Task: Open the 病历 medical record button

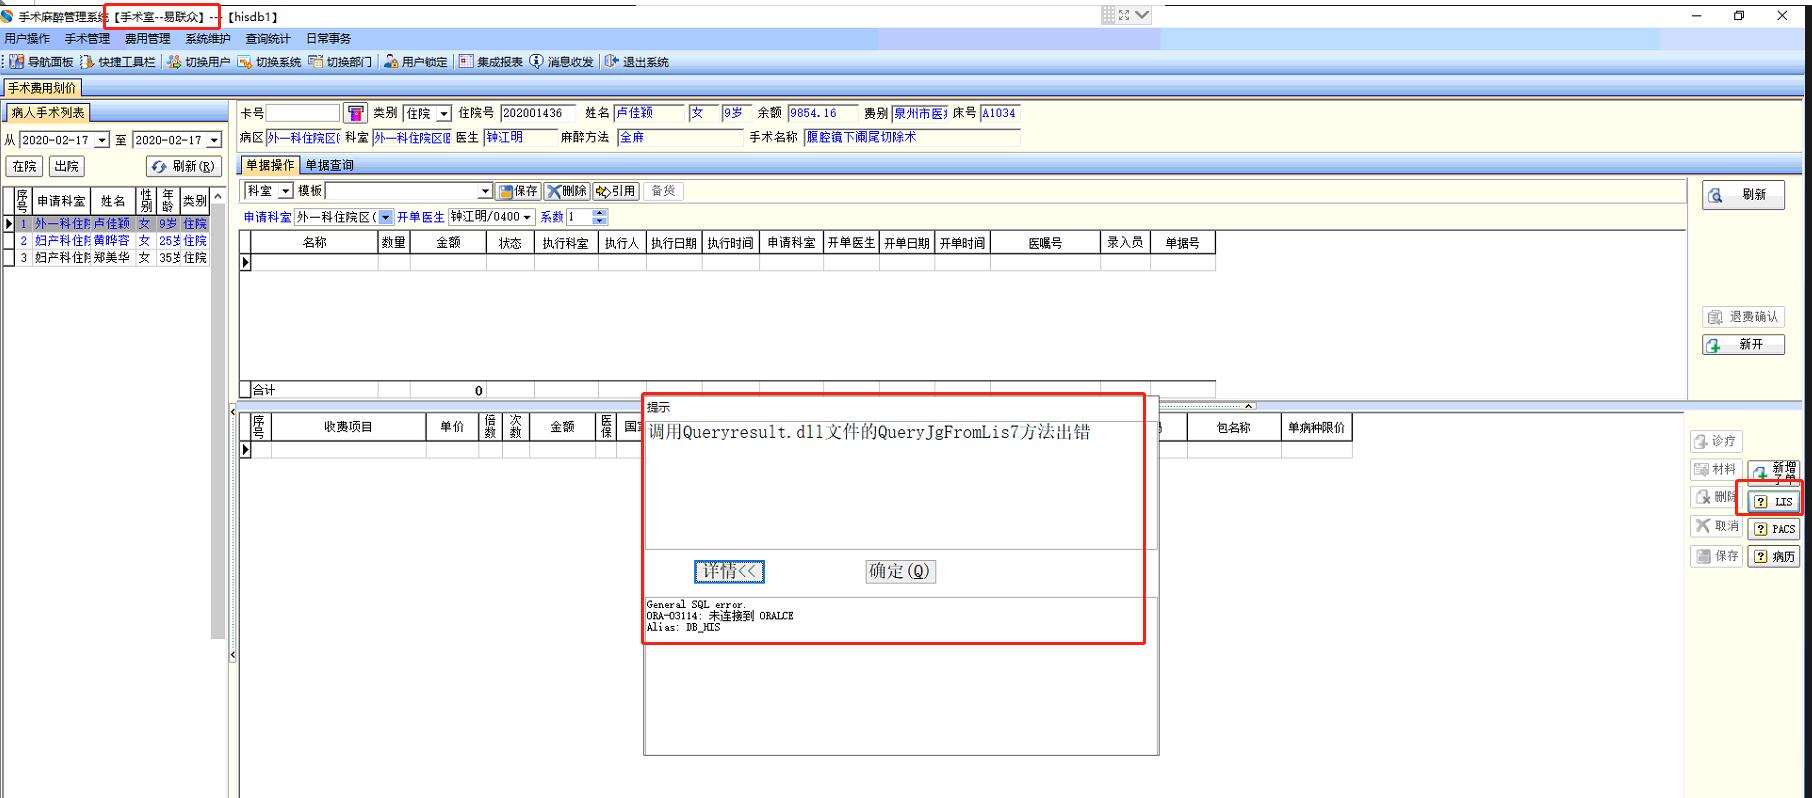Action: tap(1774, 557)
